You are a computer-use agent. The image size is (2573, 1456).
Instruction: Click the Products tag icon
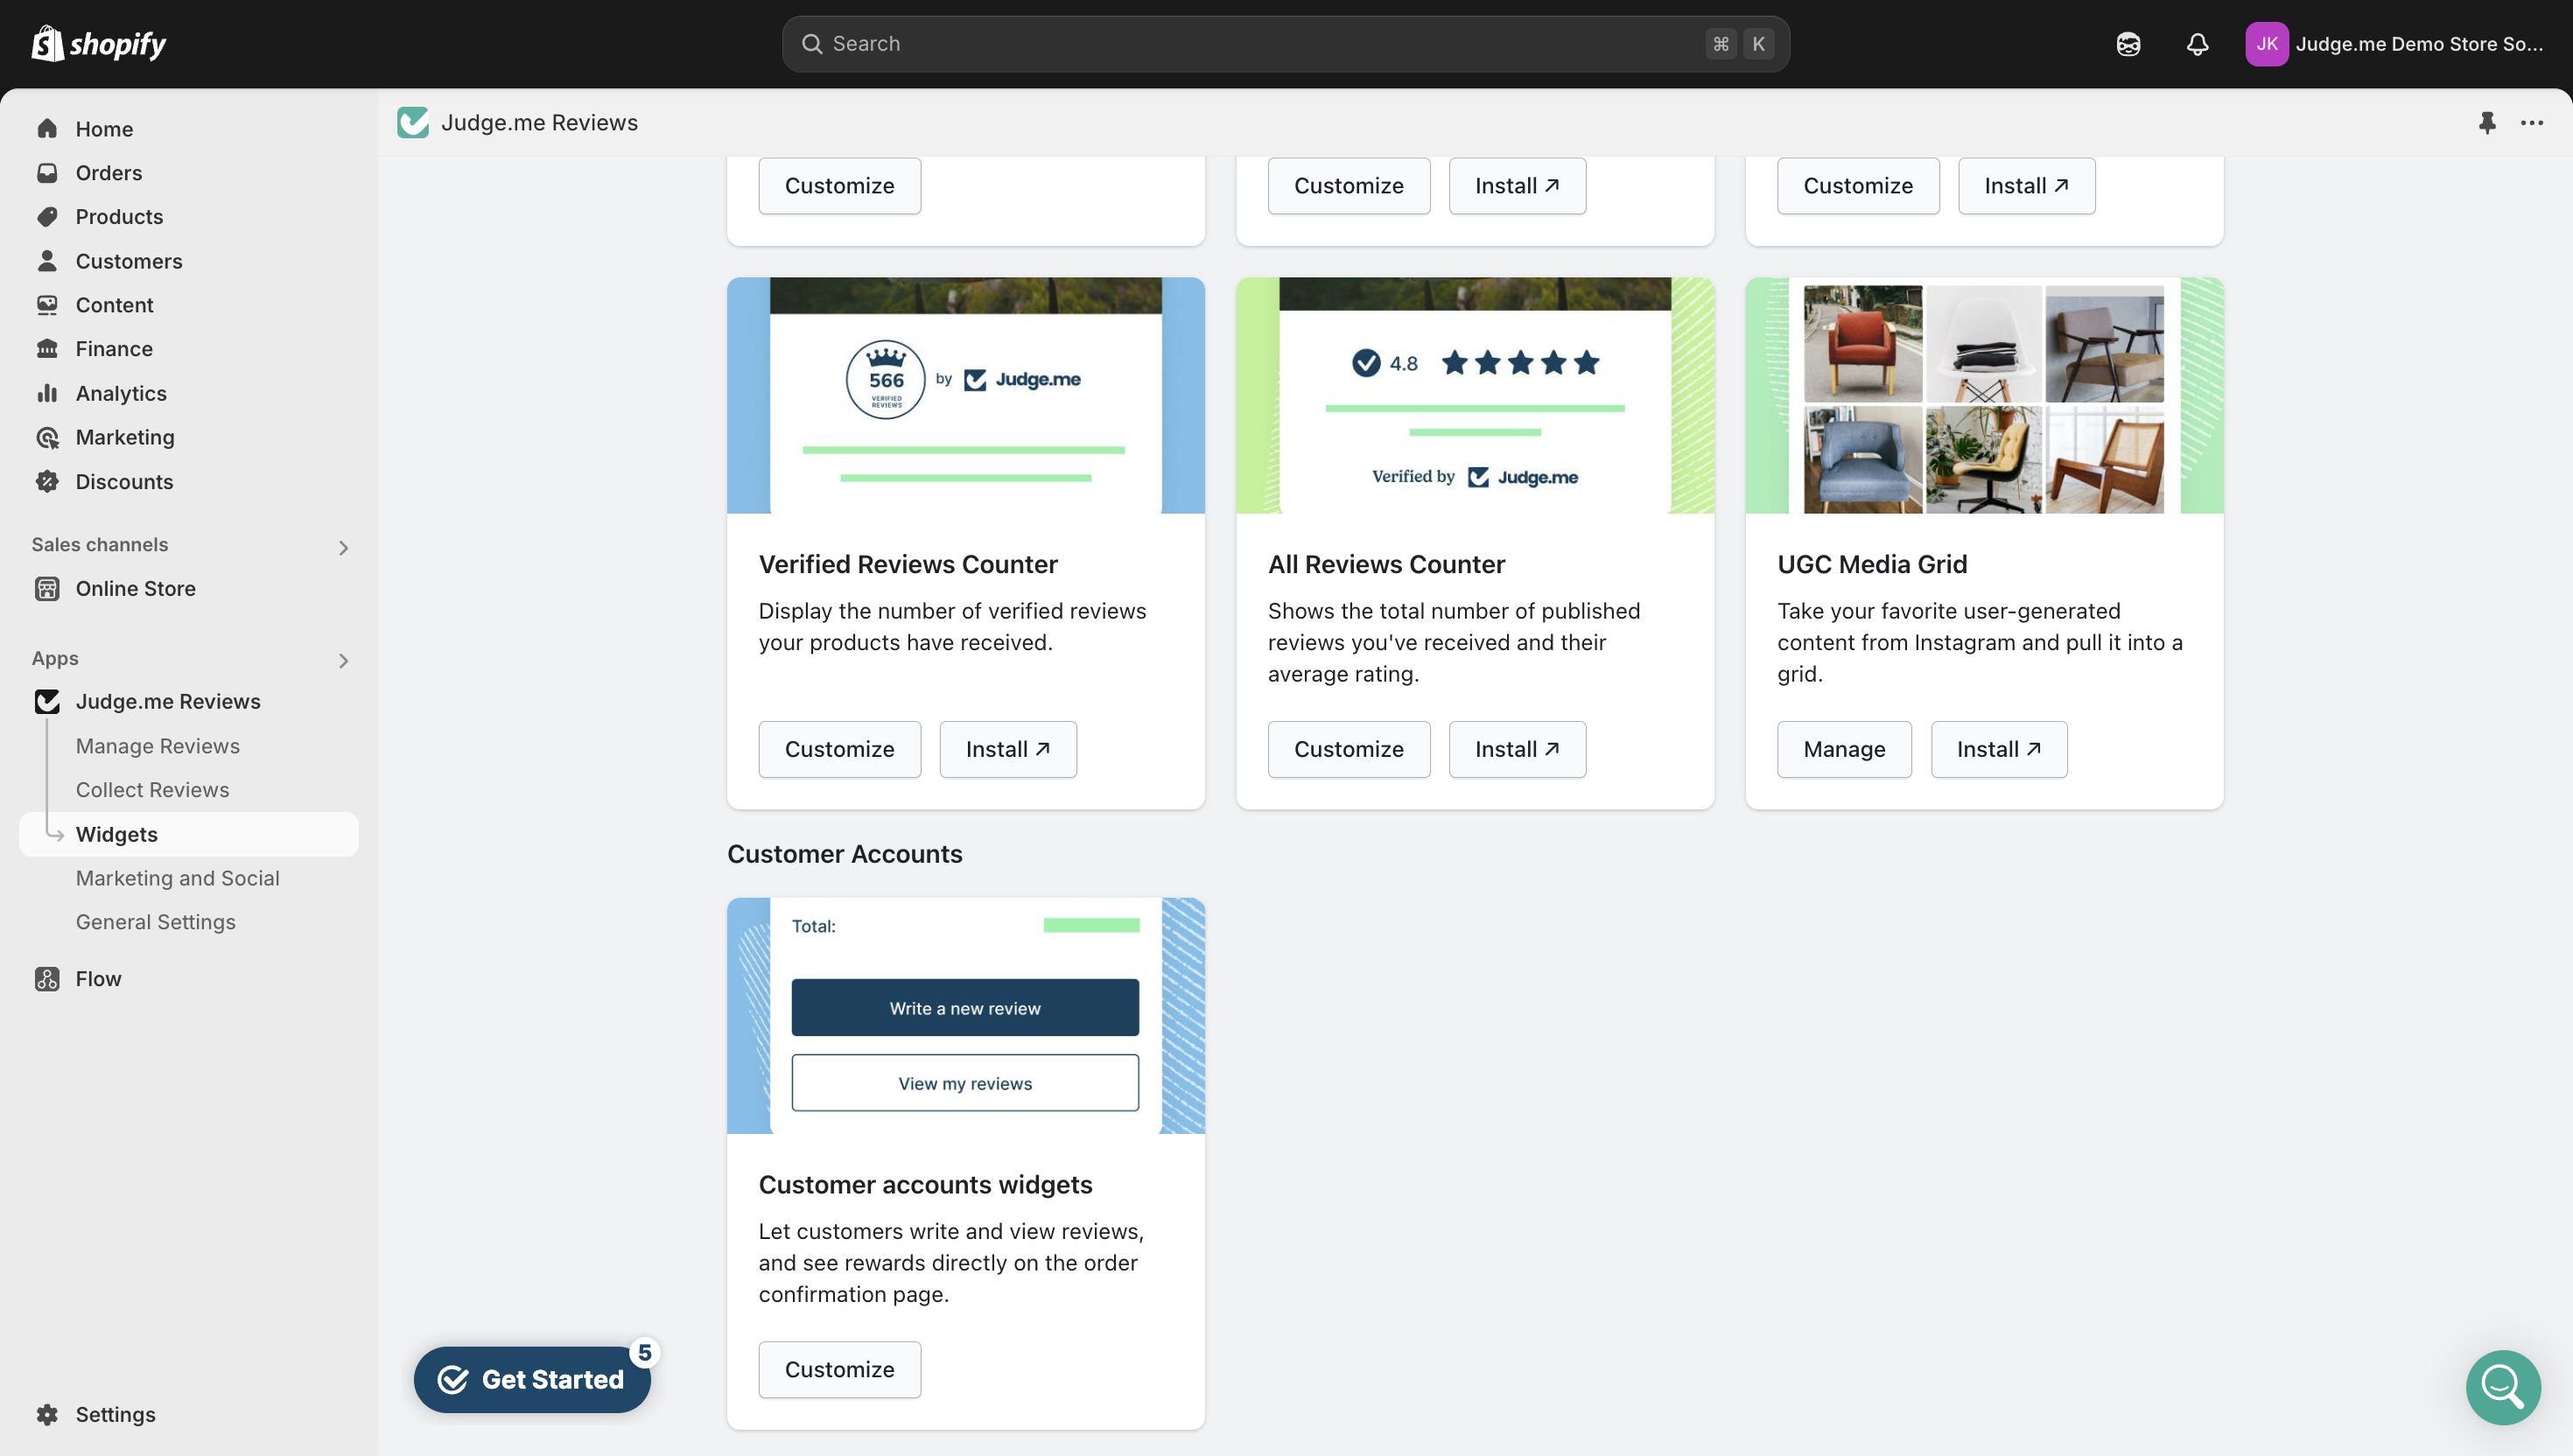pyautogui.click(x=47, y=217)
